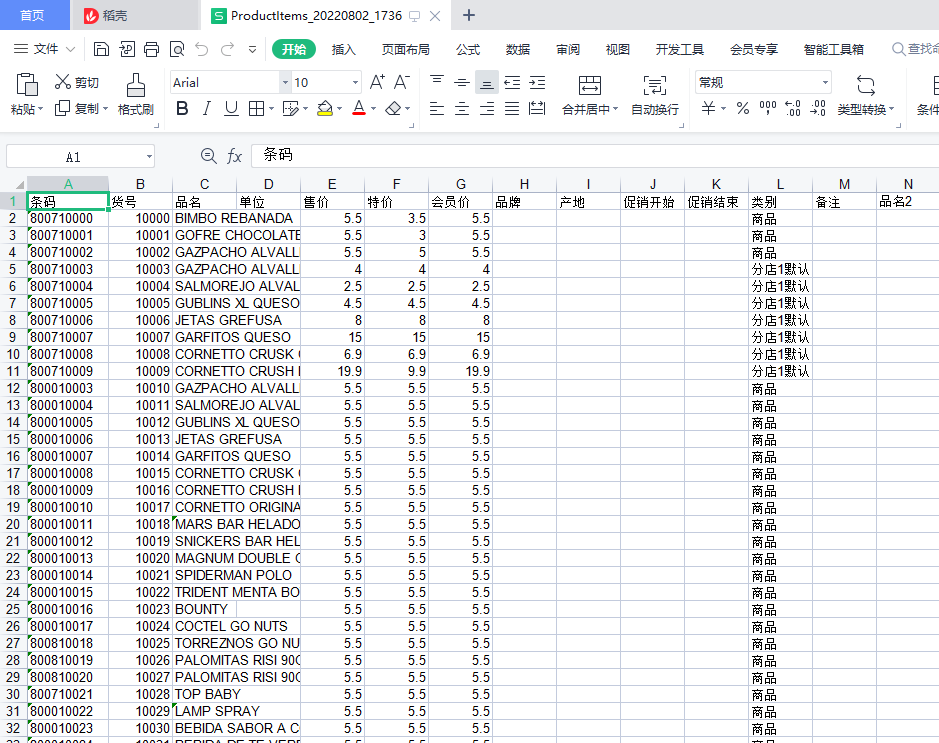The image size is (939, 743).
Task: Toggle Italic formatting
Action: tap(207, 108)
